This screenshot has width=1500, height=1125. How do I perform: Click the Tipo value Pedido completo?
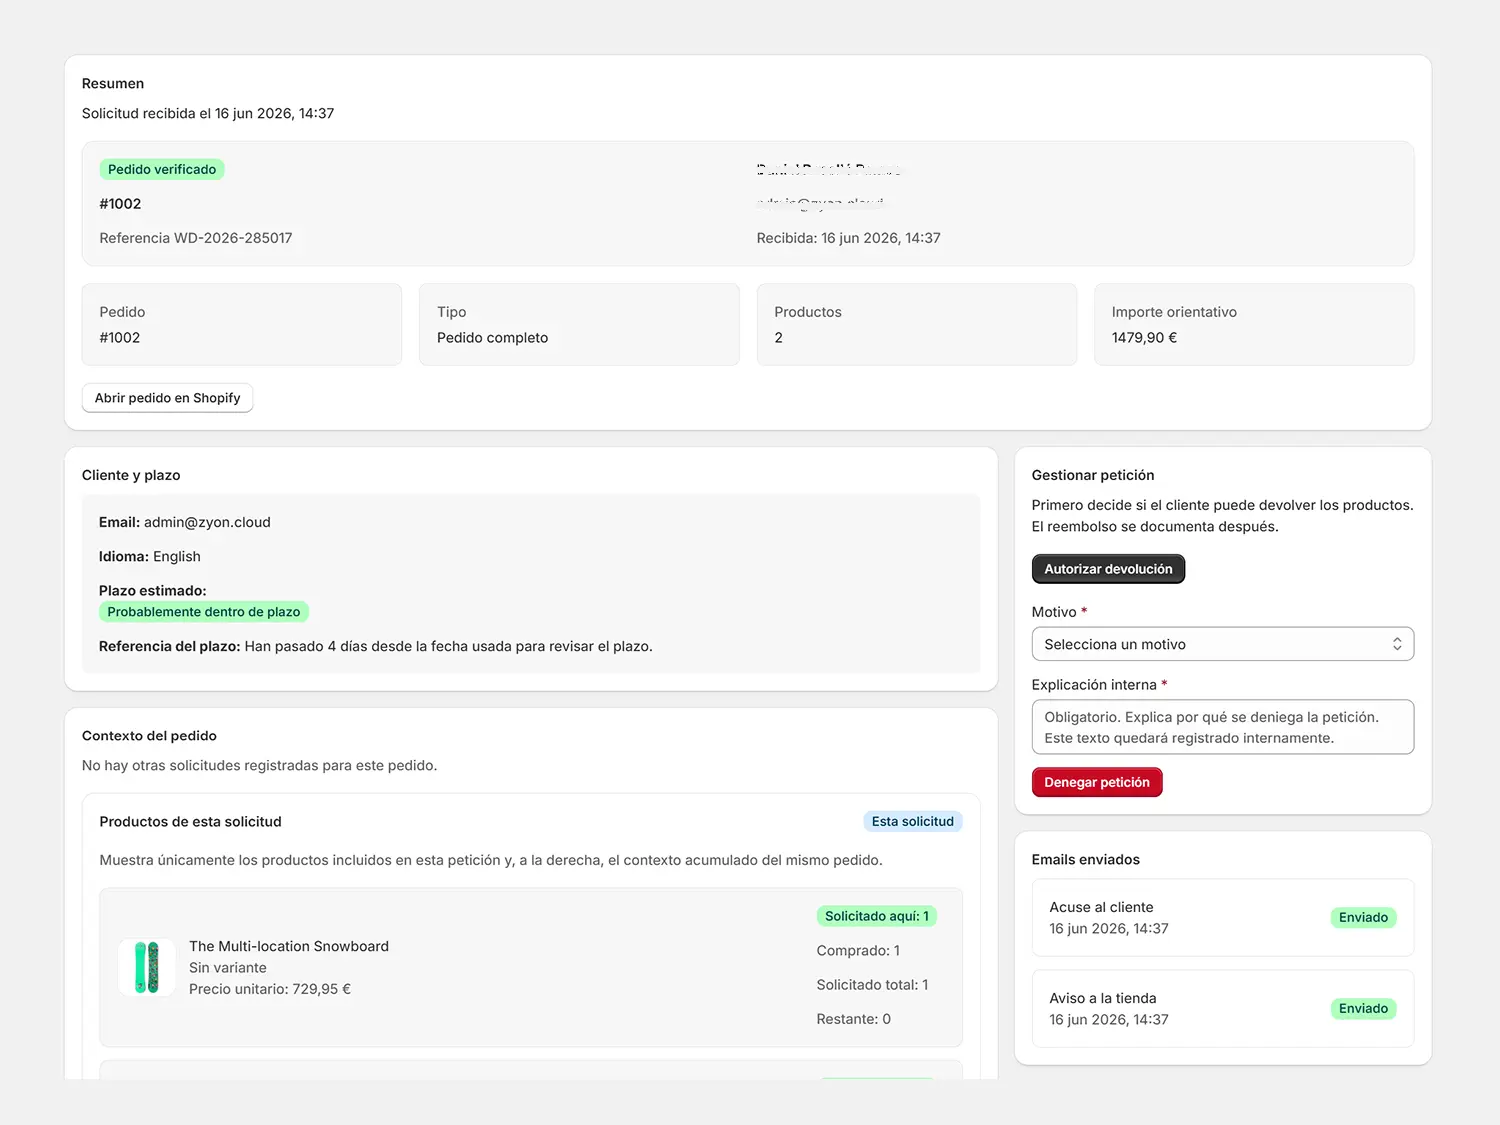point(492,338)
